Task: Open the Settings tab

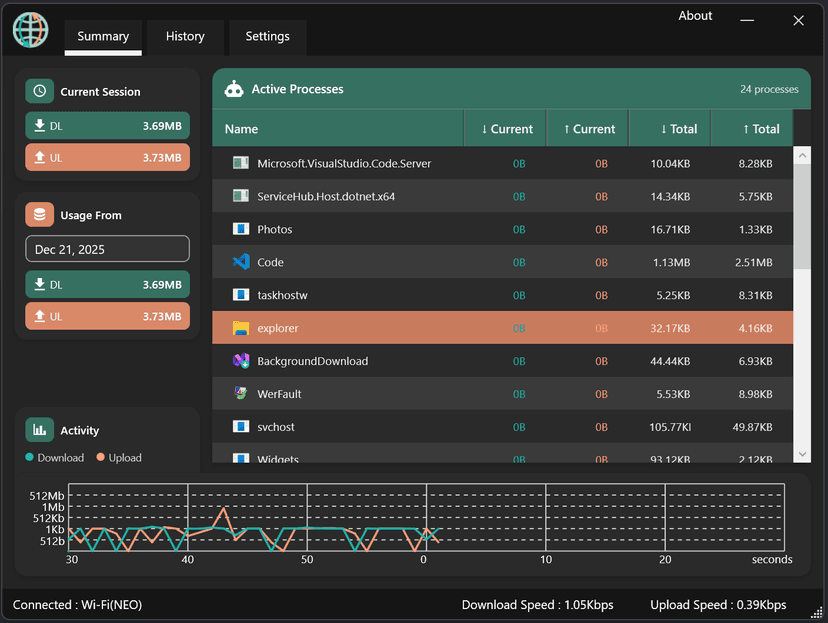Action: click(x=268, y=37)
